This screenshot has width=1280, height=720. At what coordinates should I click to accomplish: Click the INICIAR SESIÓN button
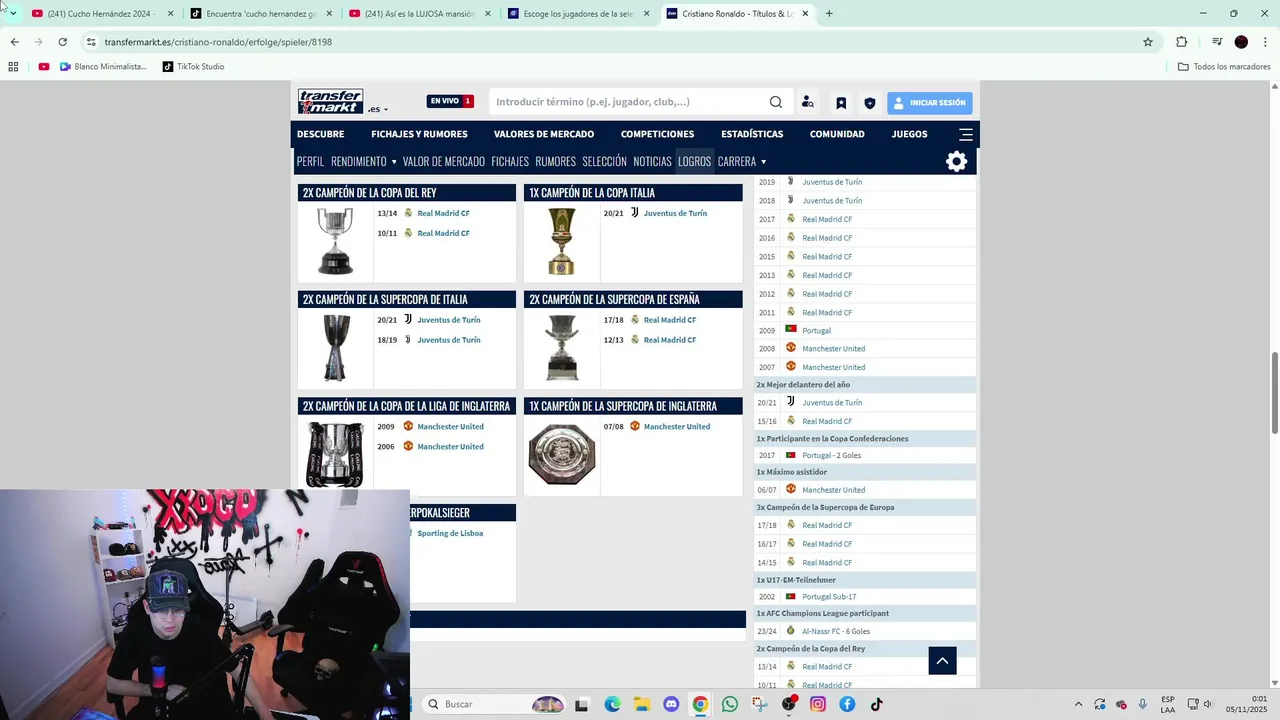pyautogui.click(x=929, y=103)
